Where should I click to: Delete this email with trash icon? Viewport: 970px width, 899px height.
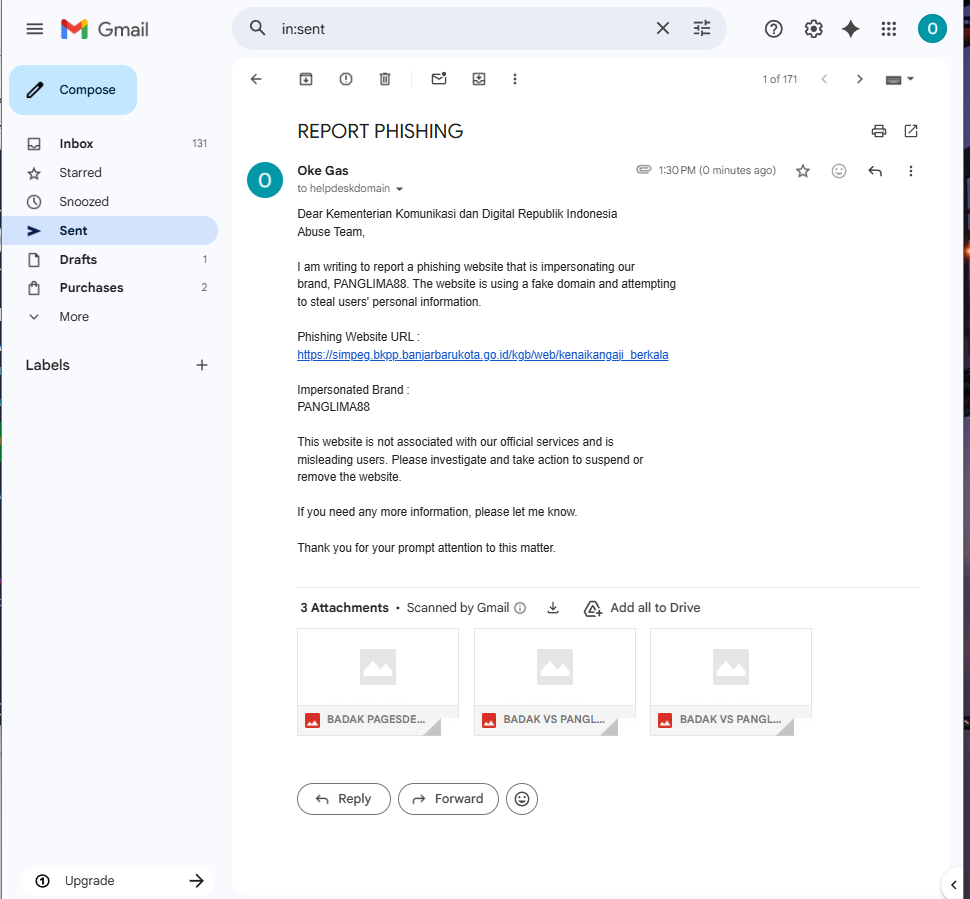[385, 79]
